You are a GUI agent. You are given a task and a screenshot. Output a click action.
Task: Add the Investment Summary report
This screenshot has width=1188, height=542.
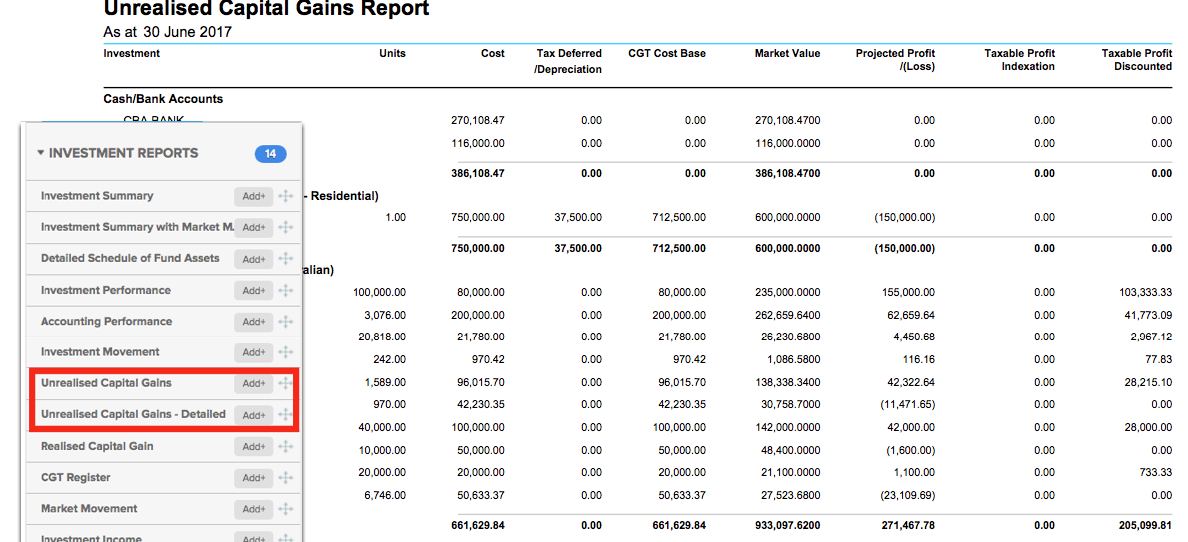pos(254,196)
